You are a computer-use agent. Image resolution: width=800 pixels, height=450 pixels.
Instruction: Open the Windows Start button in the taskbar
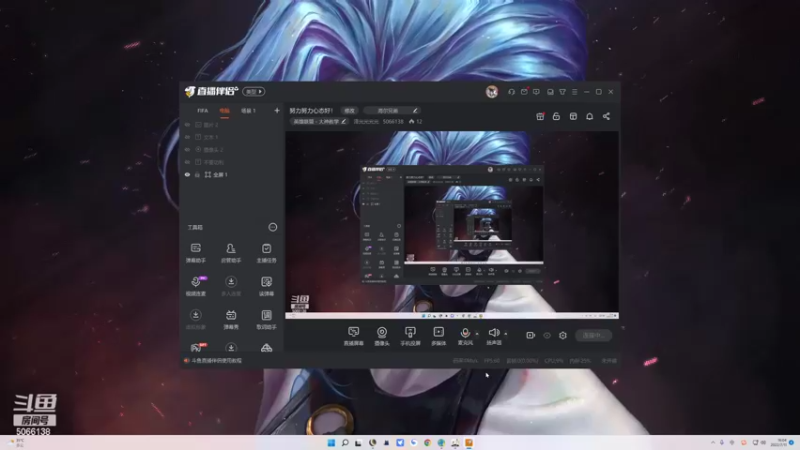point(331,443)
